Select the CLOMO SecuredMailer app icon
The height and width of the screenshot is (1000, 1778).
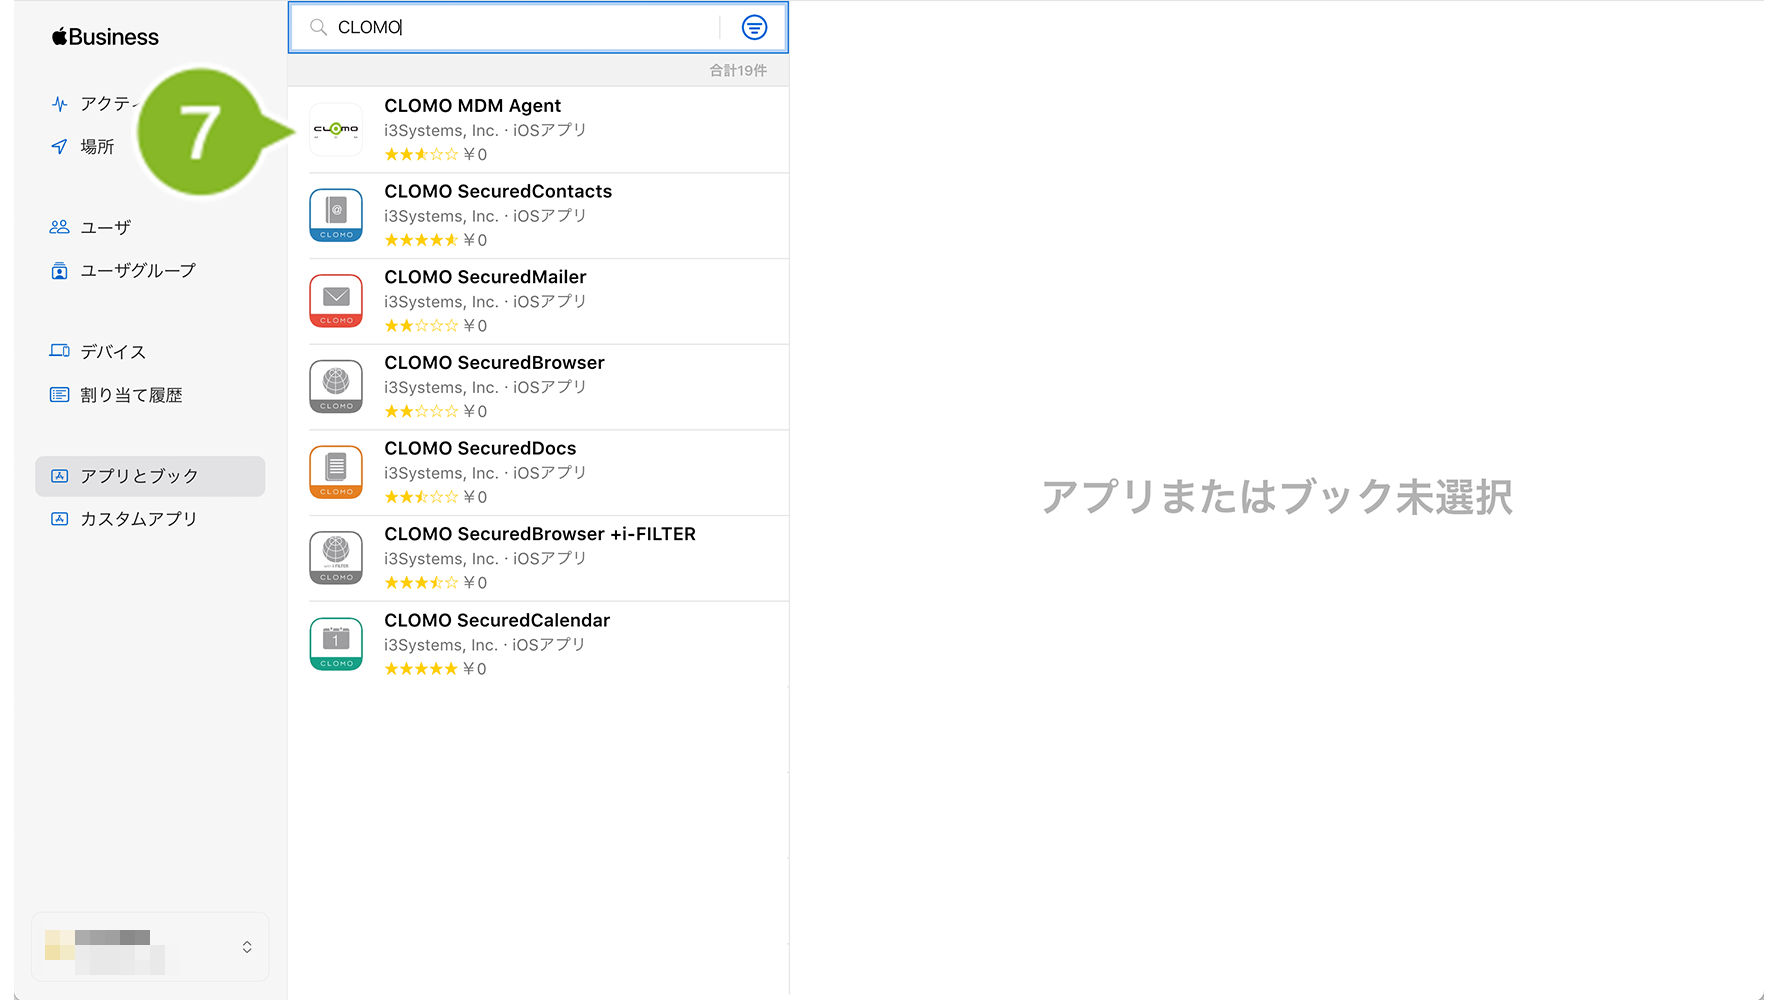336,301
